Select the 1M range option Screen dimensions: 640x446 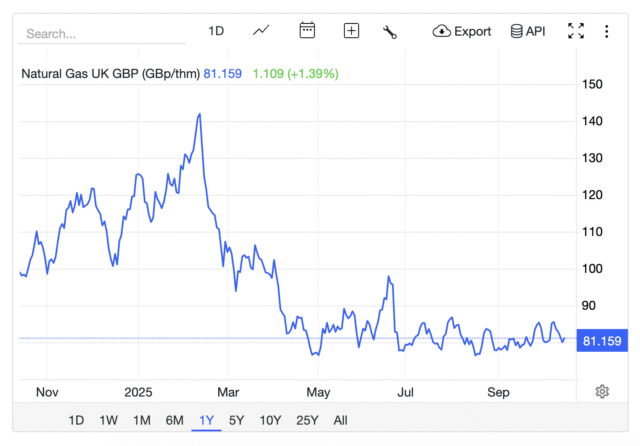click(142, 420)
